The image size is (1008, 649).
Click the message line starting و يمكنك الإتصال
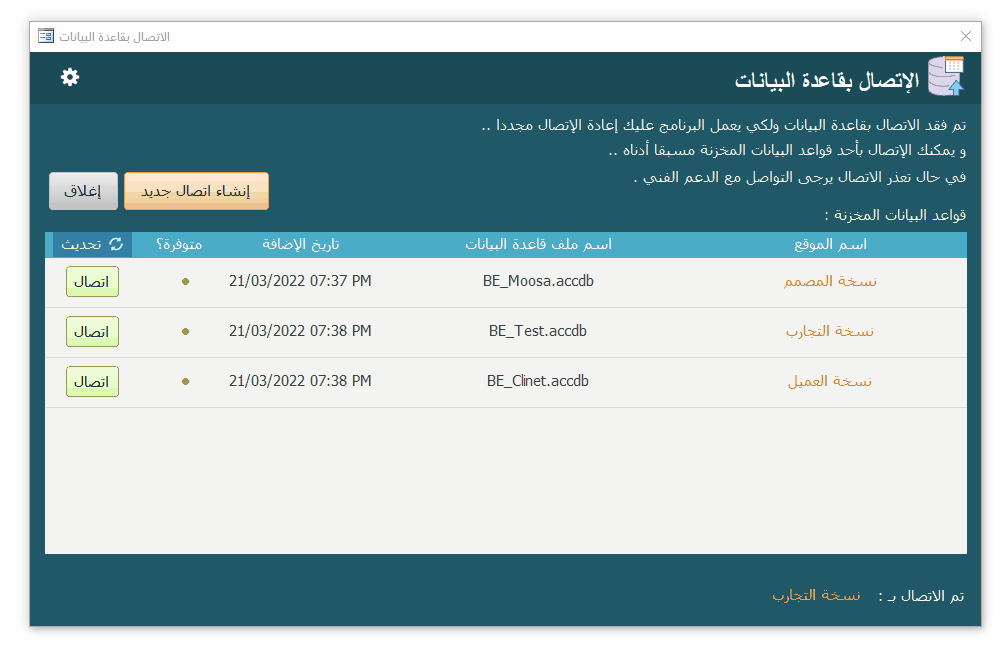point(788,150)
